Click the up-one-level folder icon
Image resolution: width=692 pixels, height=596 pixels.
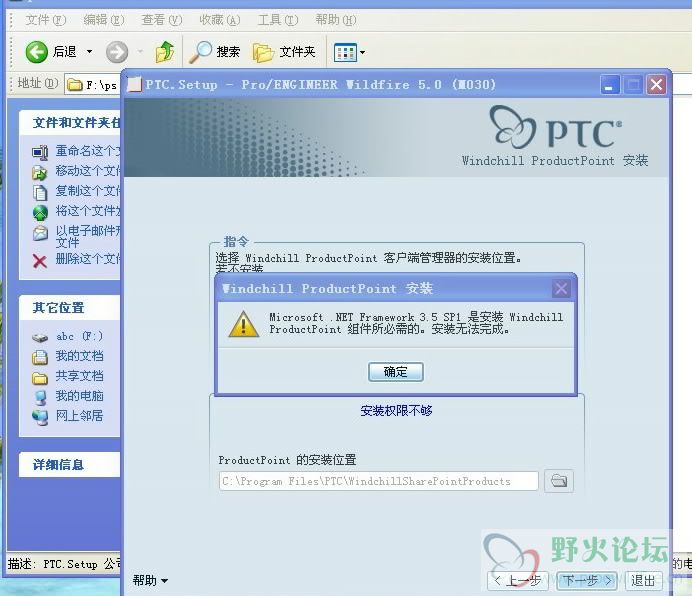[165, 52]
